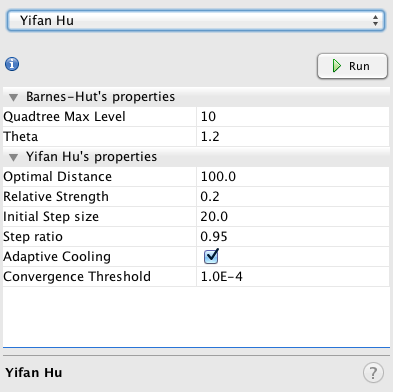Edit the Step ratio value
The height and width of the screenshot is (392, 393).
coord(293,237)
